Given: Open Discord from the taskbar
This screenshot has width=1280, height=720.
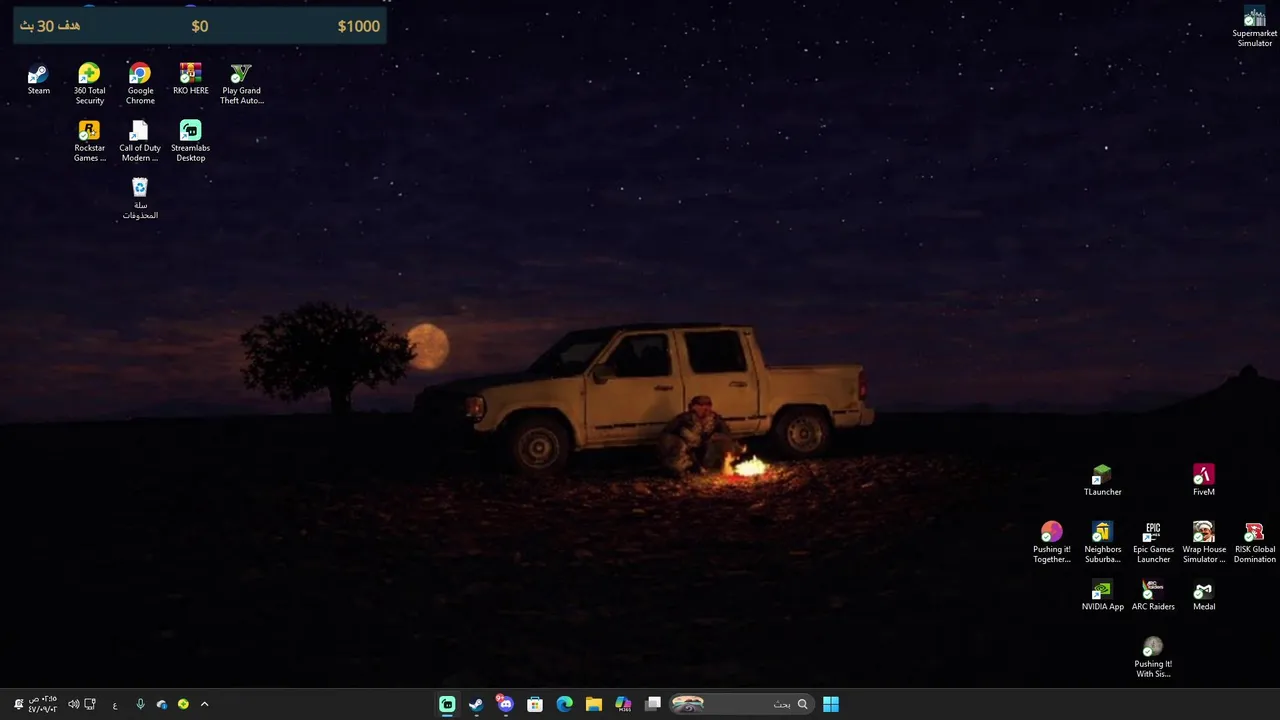Looking at the screenshot, I should [x=505, y=704].
